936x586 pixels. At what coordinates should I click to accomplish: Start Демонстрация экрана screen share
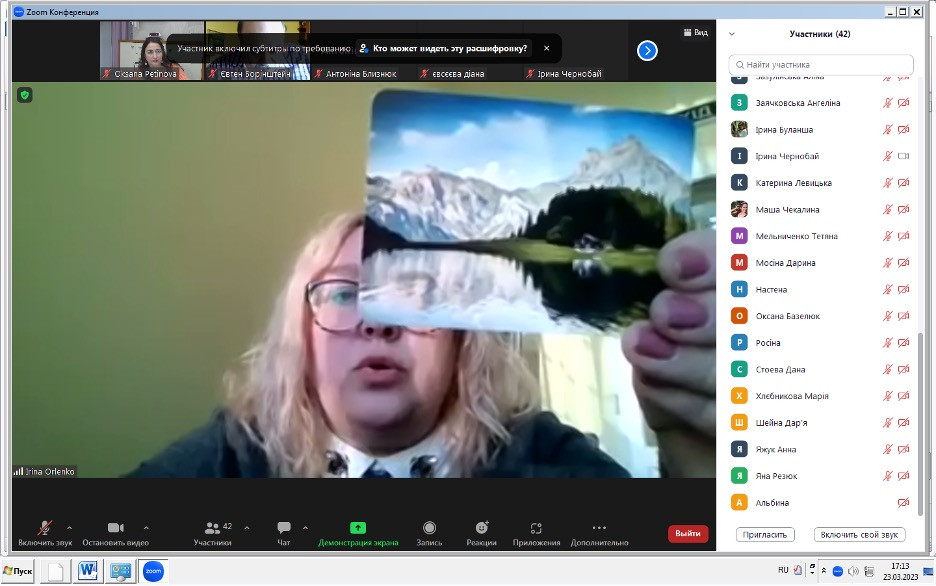click(x=358, y=528)
